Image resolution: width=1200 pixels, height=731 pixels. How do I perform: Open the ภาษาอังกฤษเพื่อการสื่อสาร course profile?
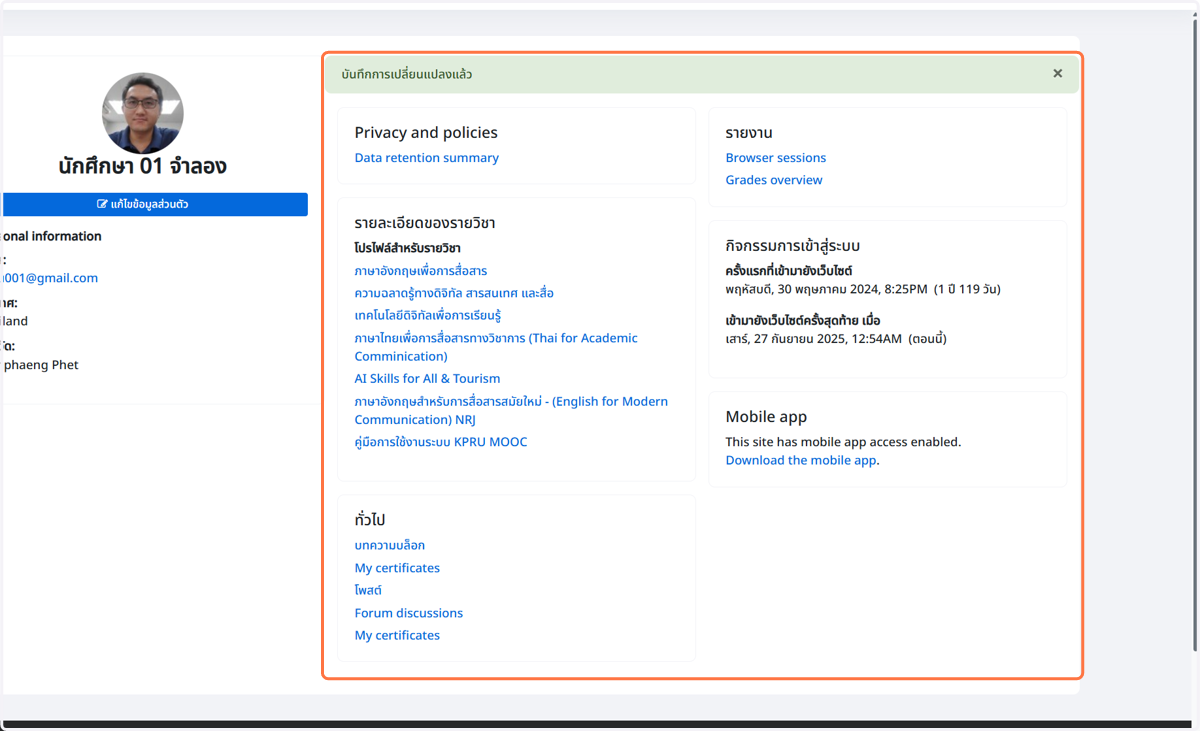point(421,271)
